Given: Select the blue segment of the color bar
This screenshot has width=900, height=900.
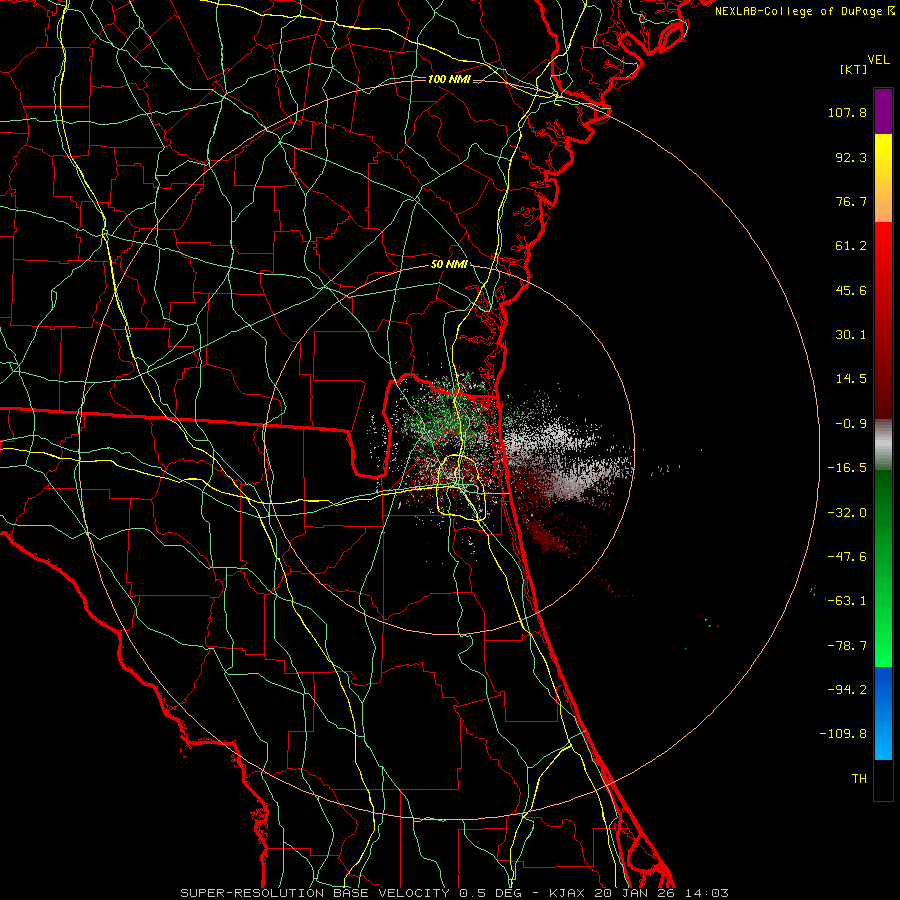Looking at the screenshot, I should (x=883, y=713).
